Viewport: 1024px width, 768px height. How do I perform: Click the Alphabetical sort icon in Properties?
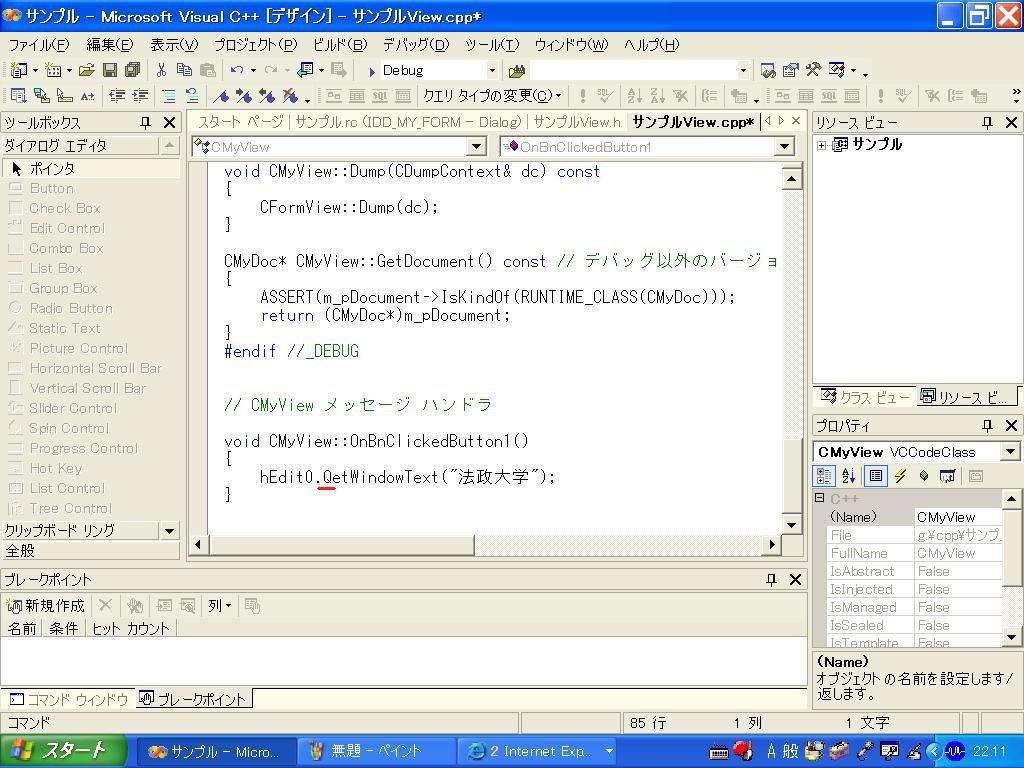click(848, 476)
